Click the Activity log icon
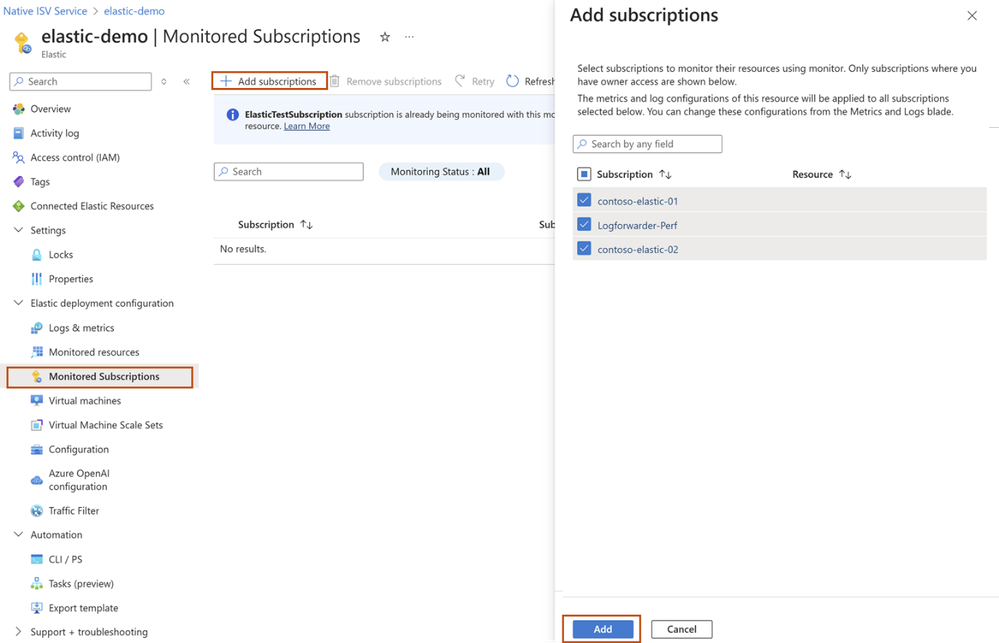Screen dimensions: 999x643 [18, 133]
